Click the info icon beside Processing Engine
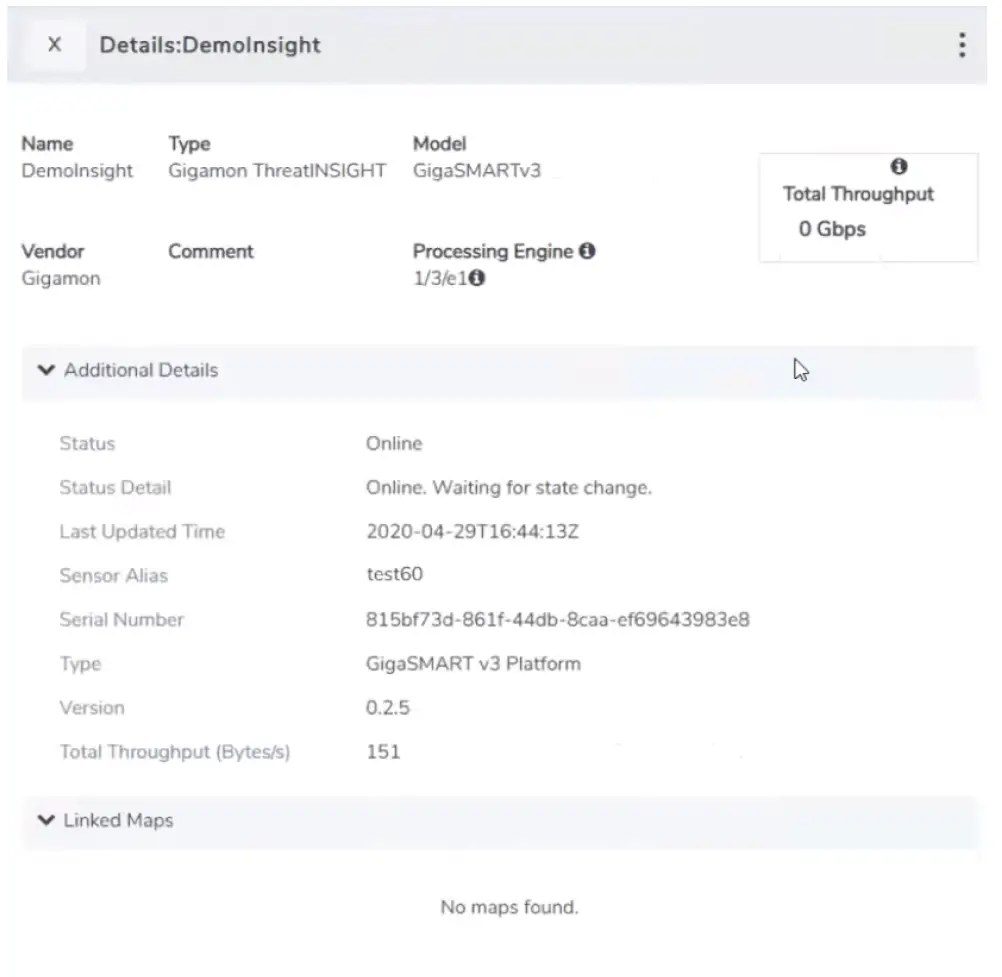The height and width of the screenshot is (977, 1002). pos(590,251)
